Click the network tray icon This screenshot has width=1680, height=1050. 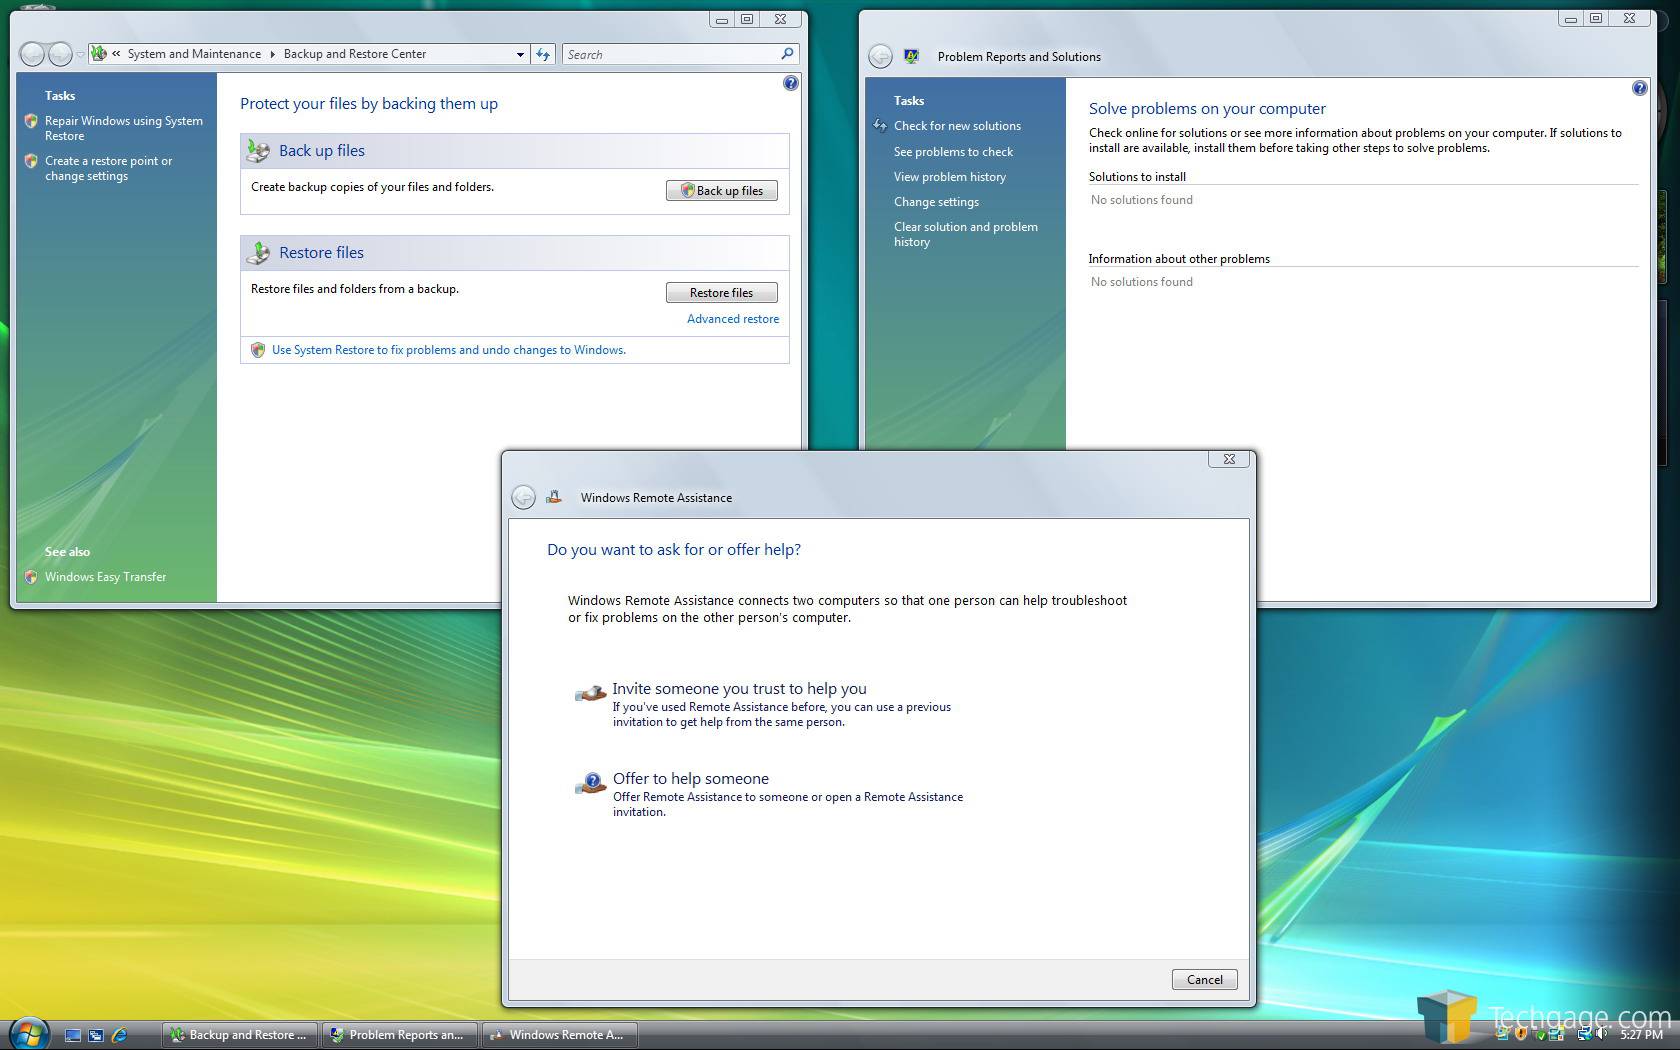point(1585,1034)
